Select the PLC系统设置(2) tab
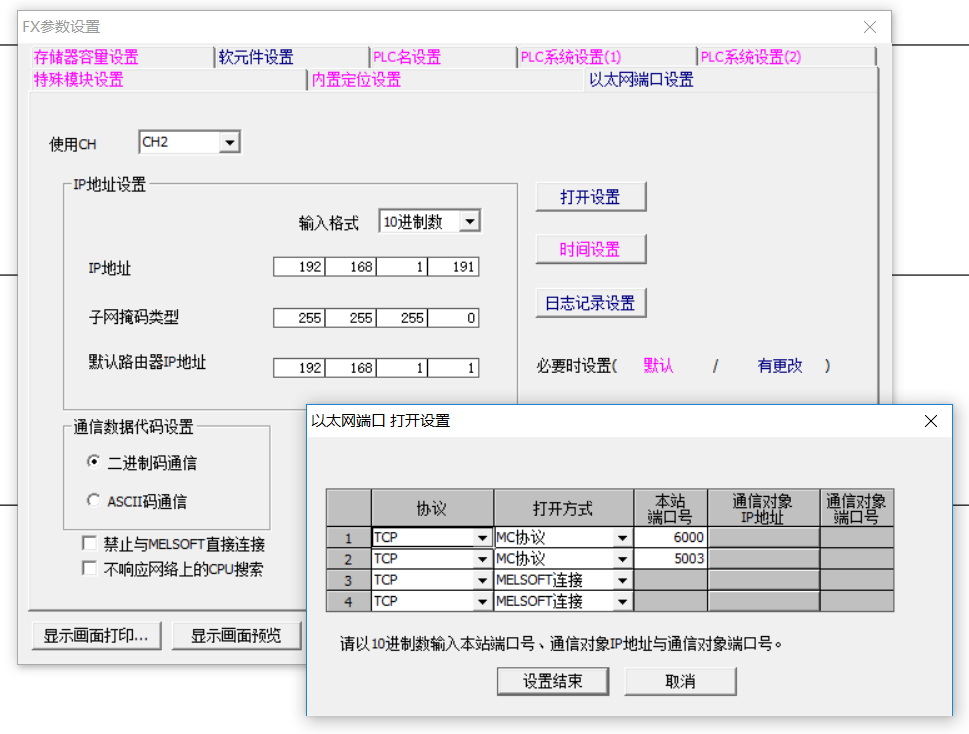The width and height of the screenshot is (969, 734). tap(750, 58)
